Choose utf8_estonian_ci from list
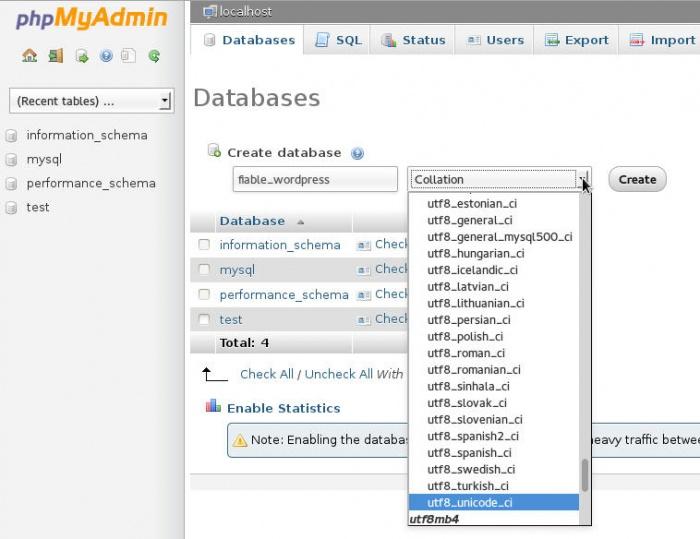The image size is (700, 539). (494, 204)
